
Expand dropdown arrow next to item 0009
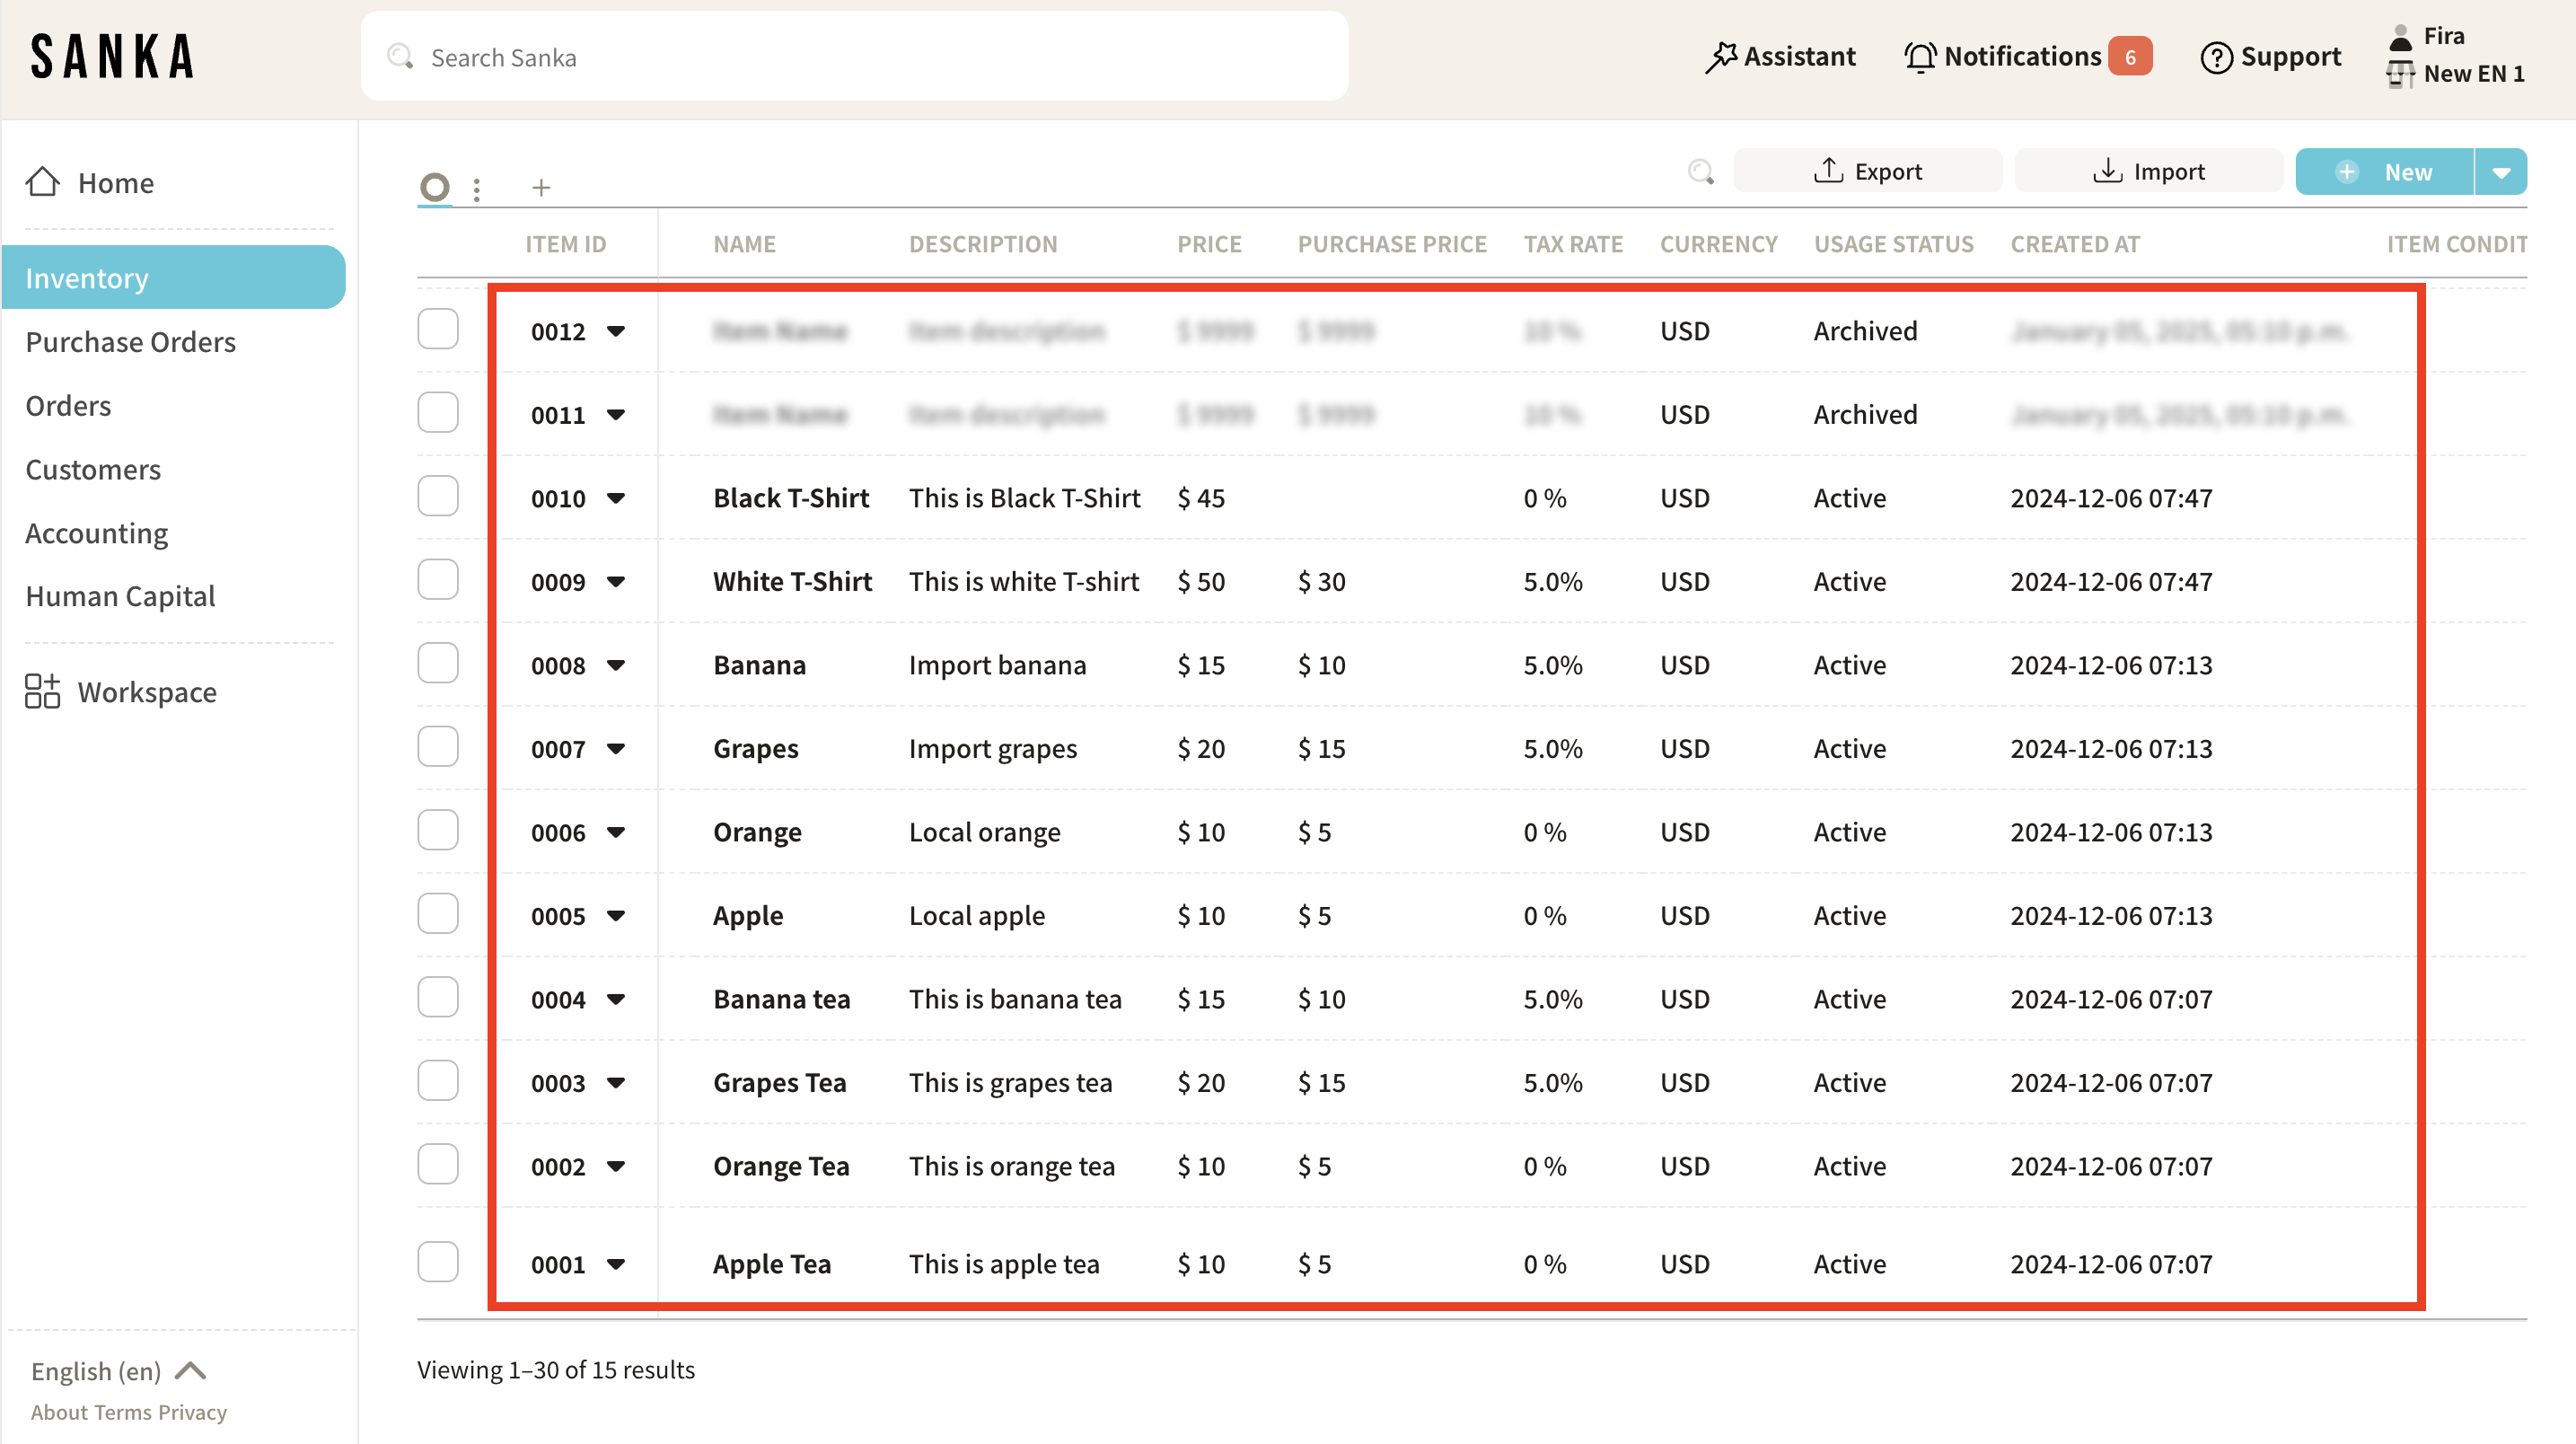pos(616,581)
